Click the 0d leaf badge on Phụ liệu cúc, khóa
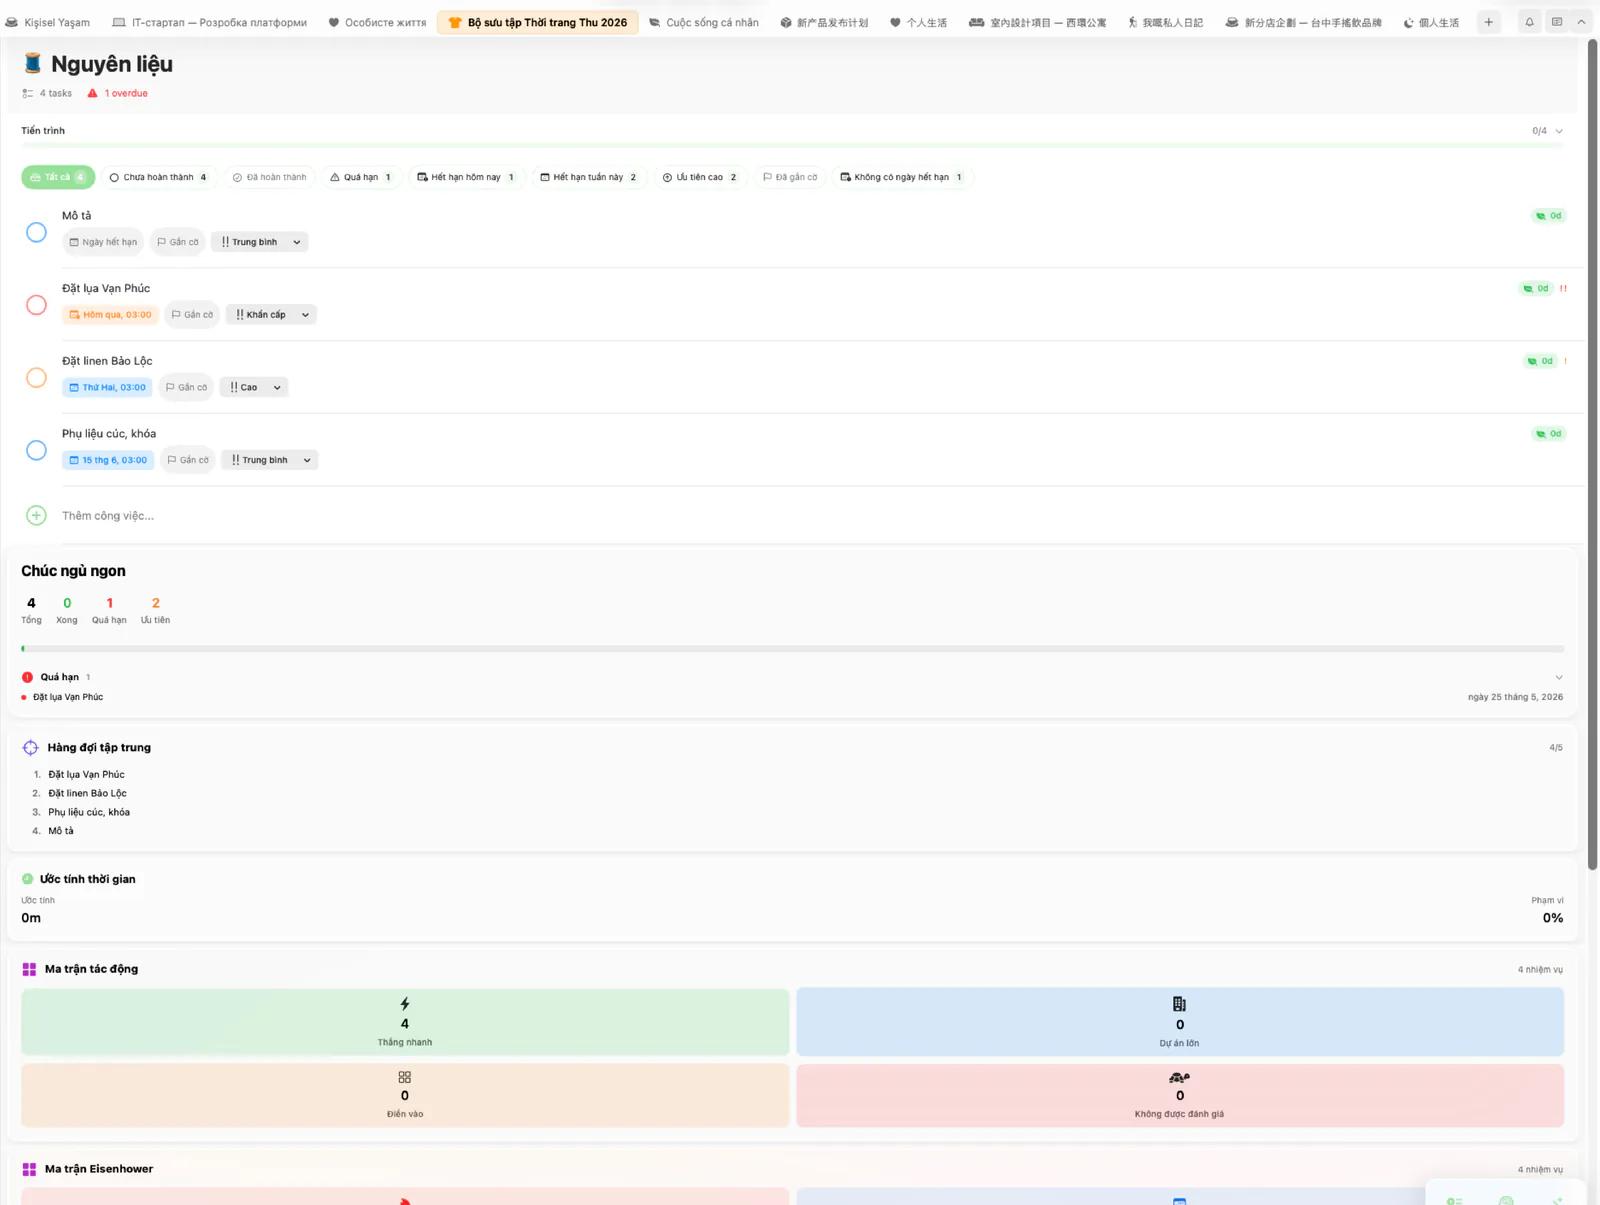 1548,434
